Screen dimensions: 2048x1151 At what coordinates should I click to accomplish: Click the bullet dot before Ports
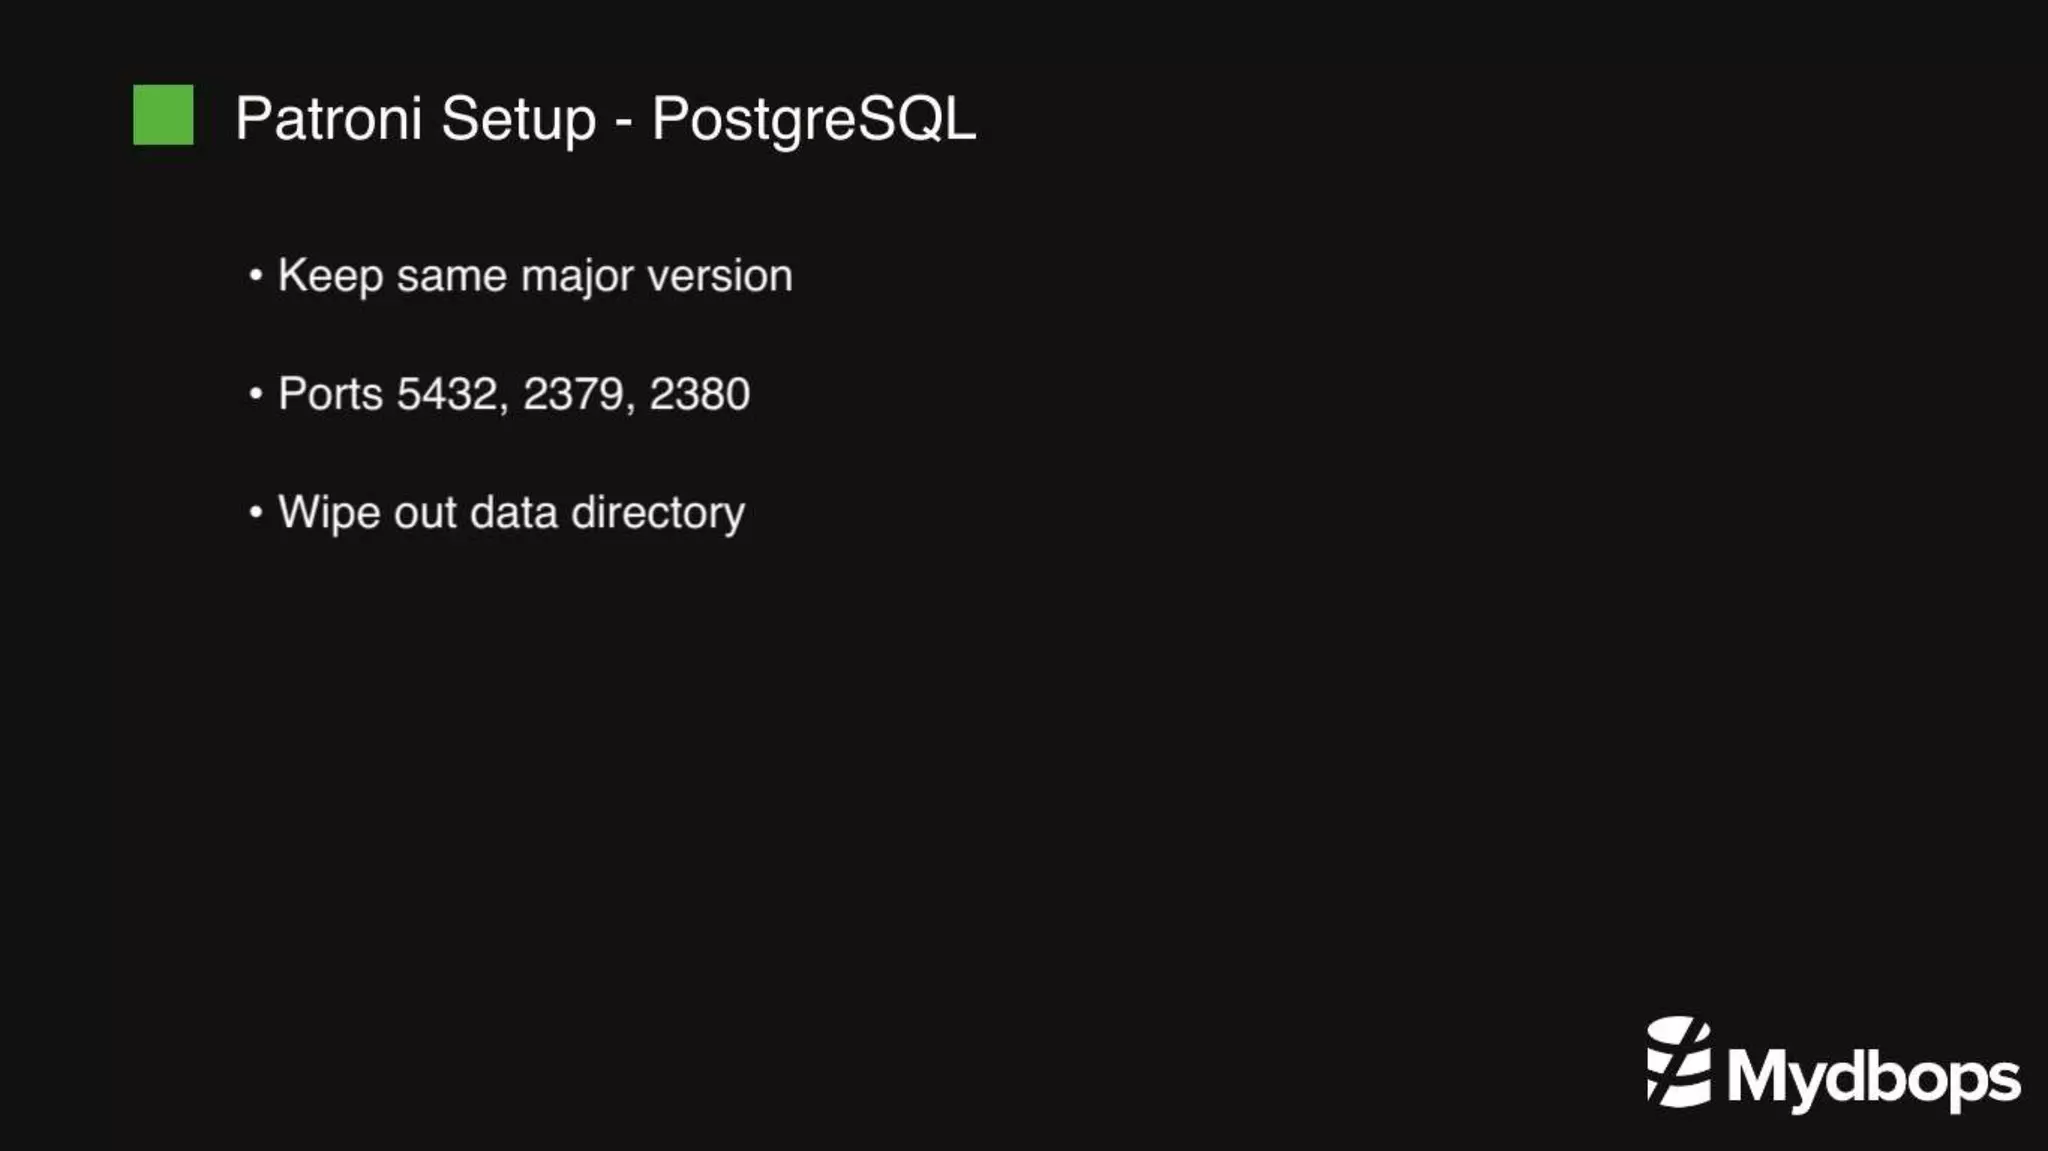[256, 393]
